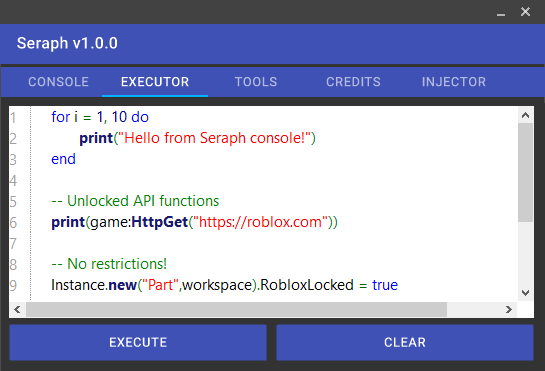This screenshot has height=371, width=545.
Task: Click the editor scroll left arrow
Action: 17,309
